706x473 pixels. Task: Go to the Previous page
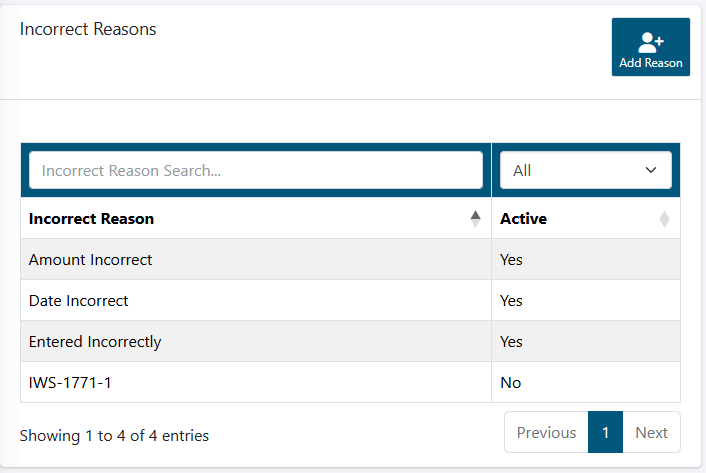[546, 432]
